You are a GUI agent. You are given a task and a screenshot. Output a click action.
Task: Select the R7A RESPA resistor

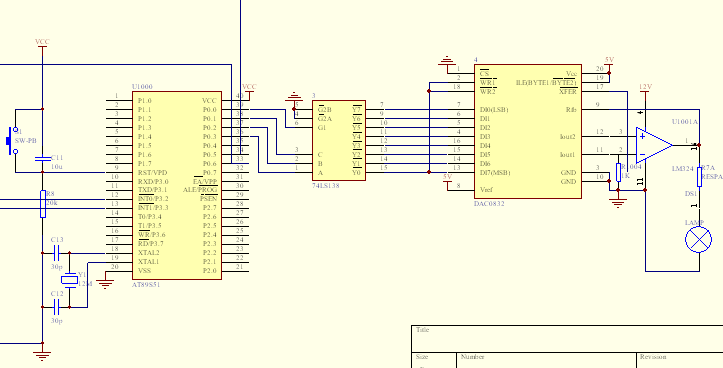click(699, 177)
